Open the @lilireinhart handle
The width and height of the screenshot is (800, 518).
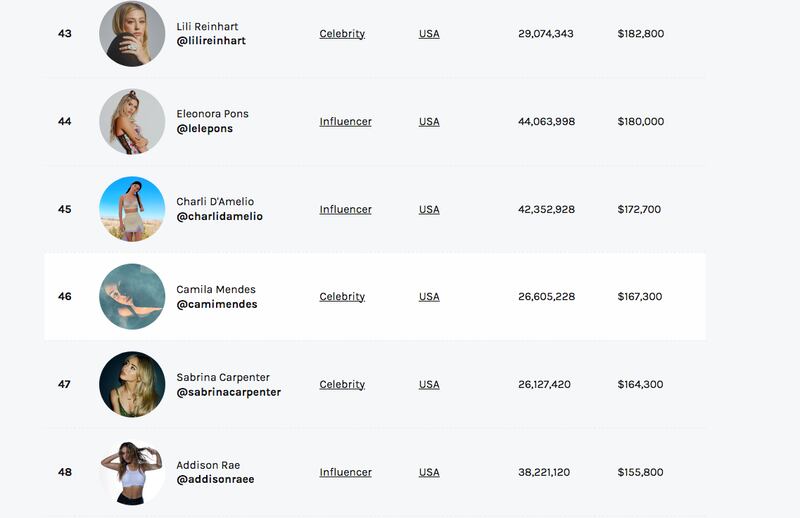pos(211,41)
